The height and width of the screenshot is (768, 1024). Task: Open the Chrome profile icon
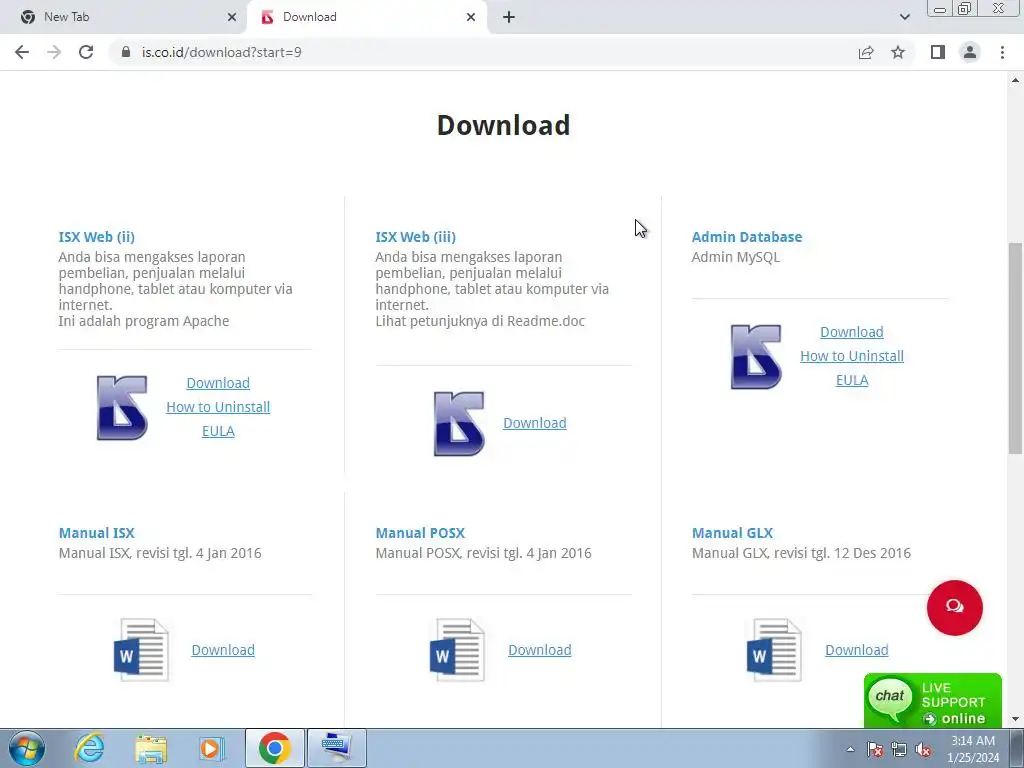point(970,52)
